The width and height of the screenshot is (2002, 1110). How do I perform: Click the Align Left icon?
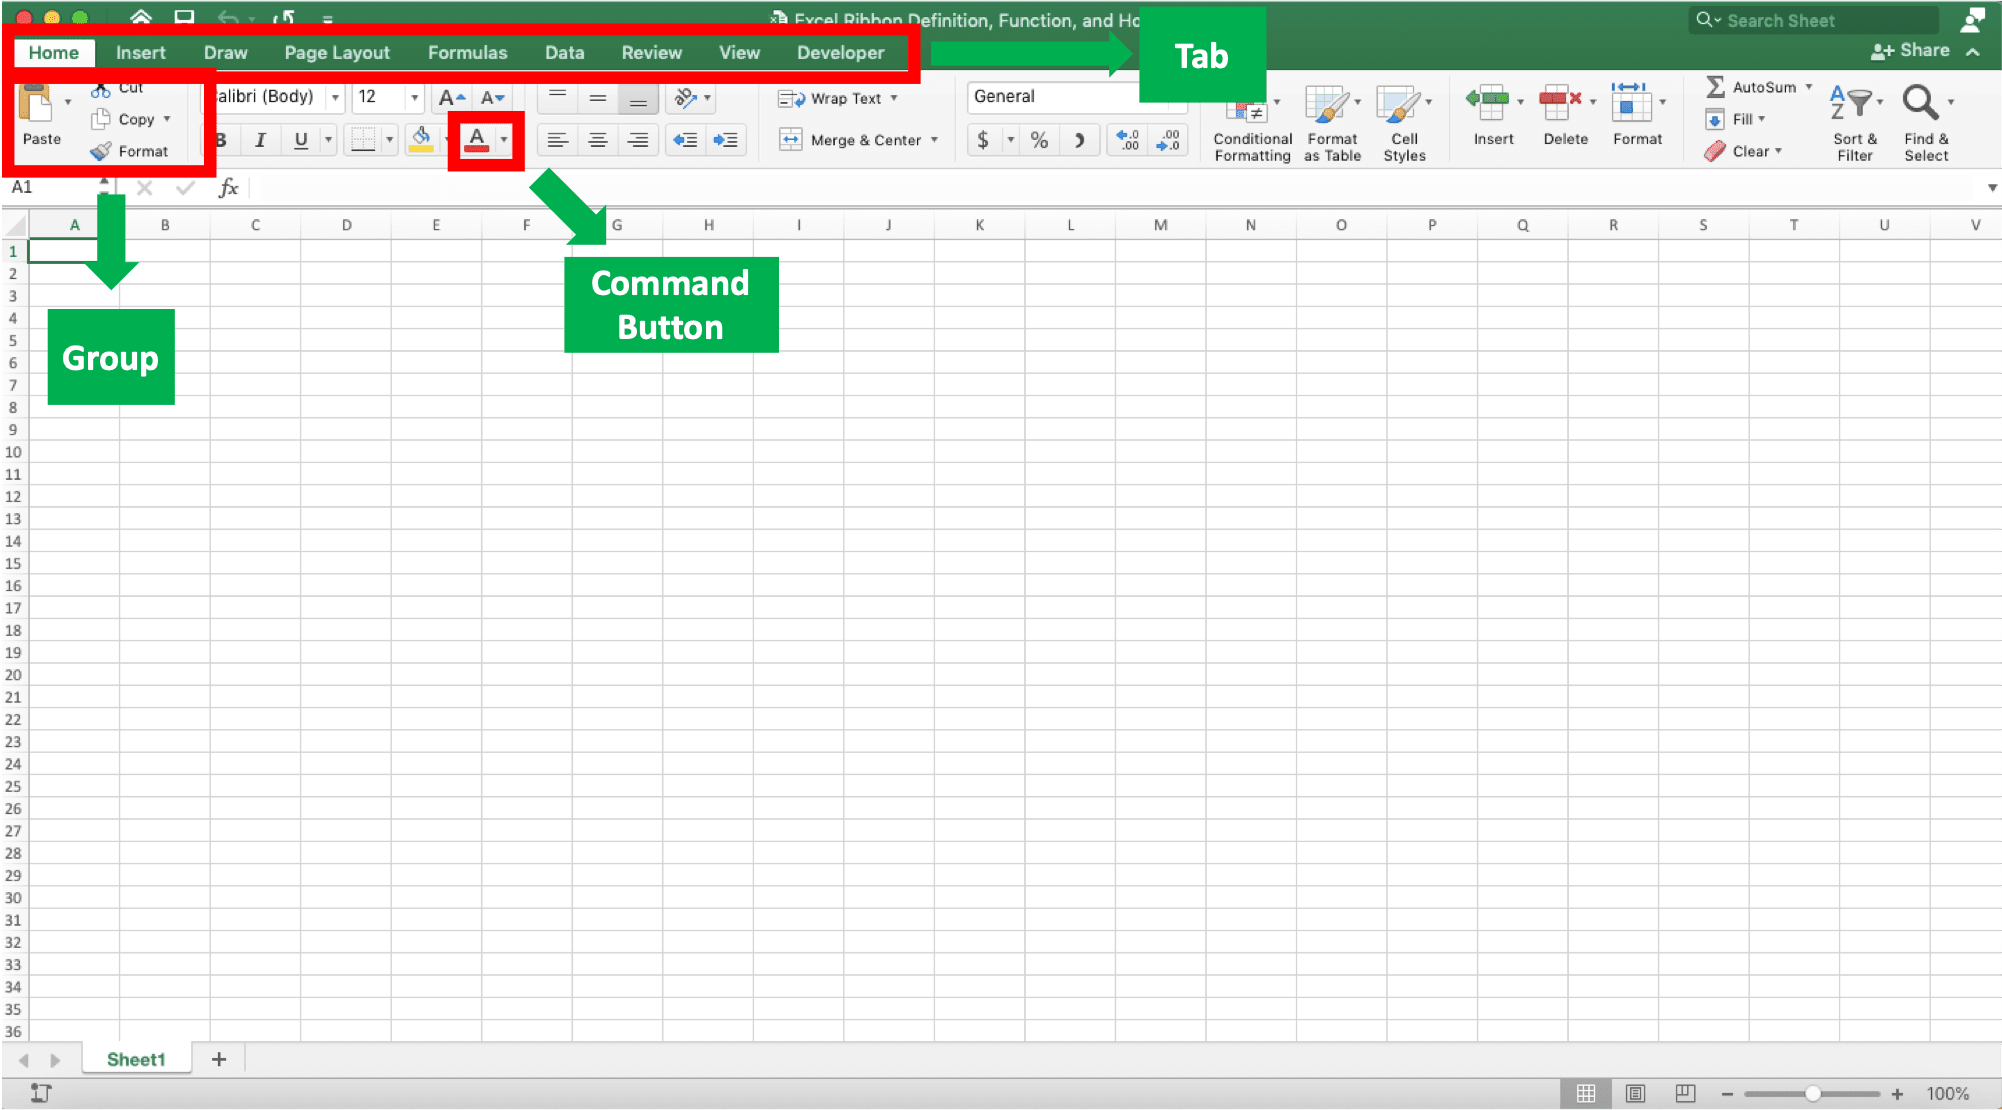coord(557,140)
